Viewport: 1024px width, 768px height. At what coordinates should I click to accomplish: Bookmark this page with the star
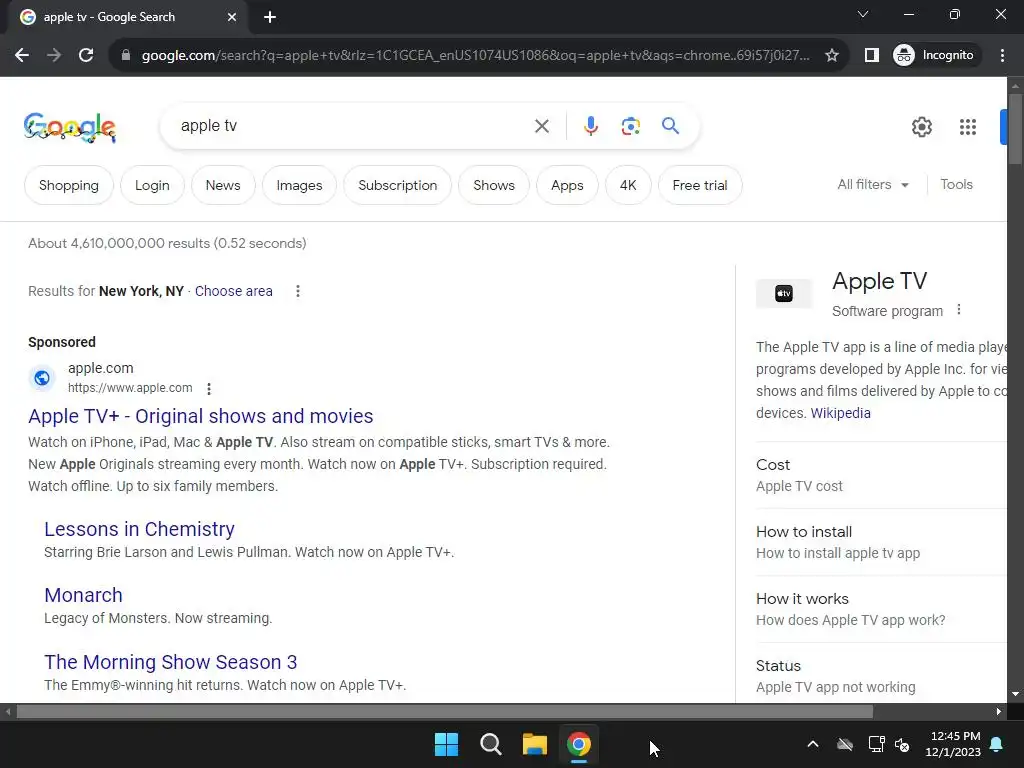coord(831,56)
